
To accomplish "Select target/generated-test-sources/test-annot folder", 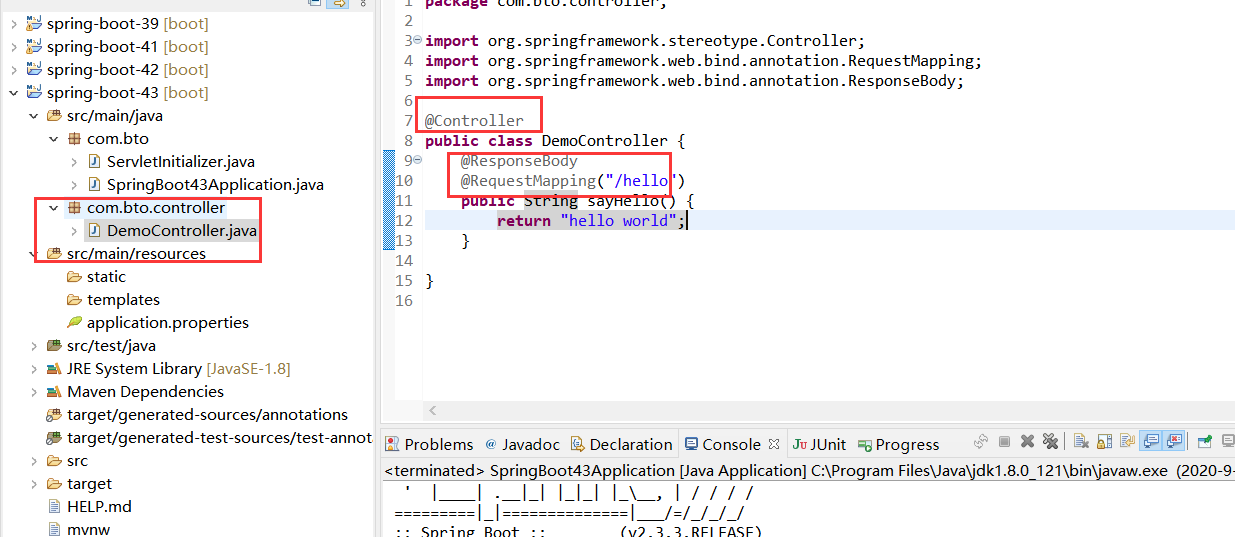I will (219, 437).
